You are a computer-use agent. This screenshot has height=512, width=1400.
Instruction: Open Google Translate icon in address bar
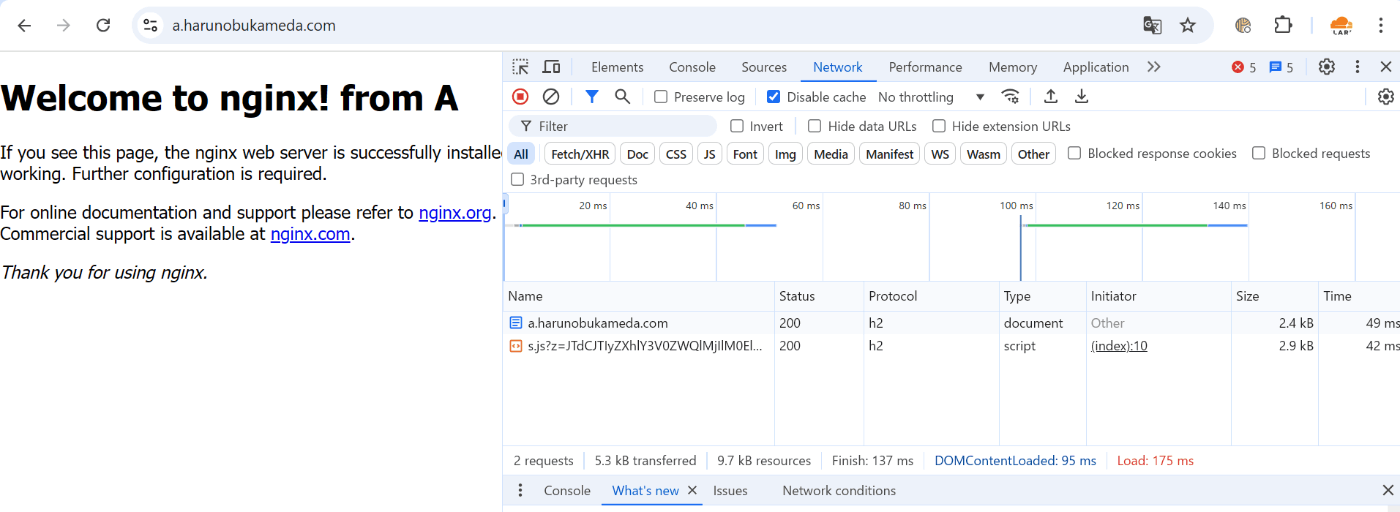tap(1152, 25)
